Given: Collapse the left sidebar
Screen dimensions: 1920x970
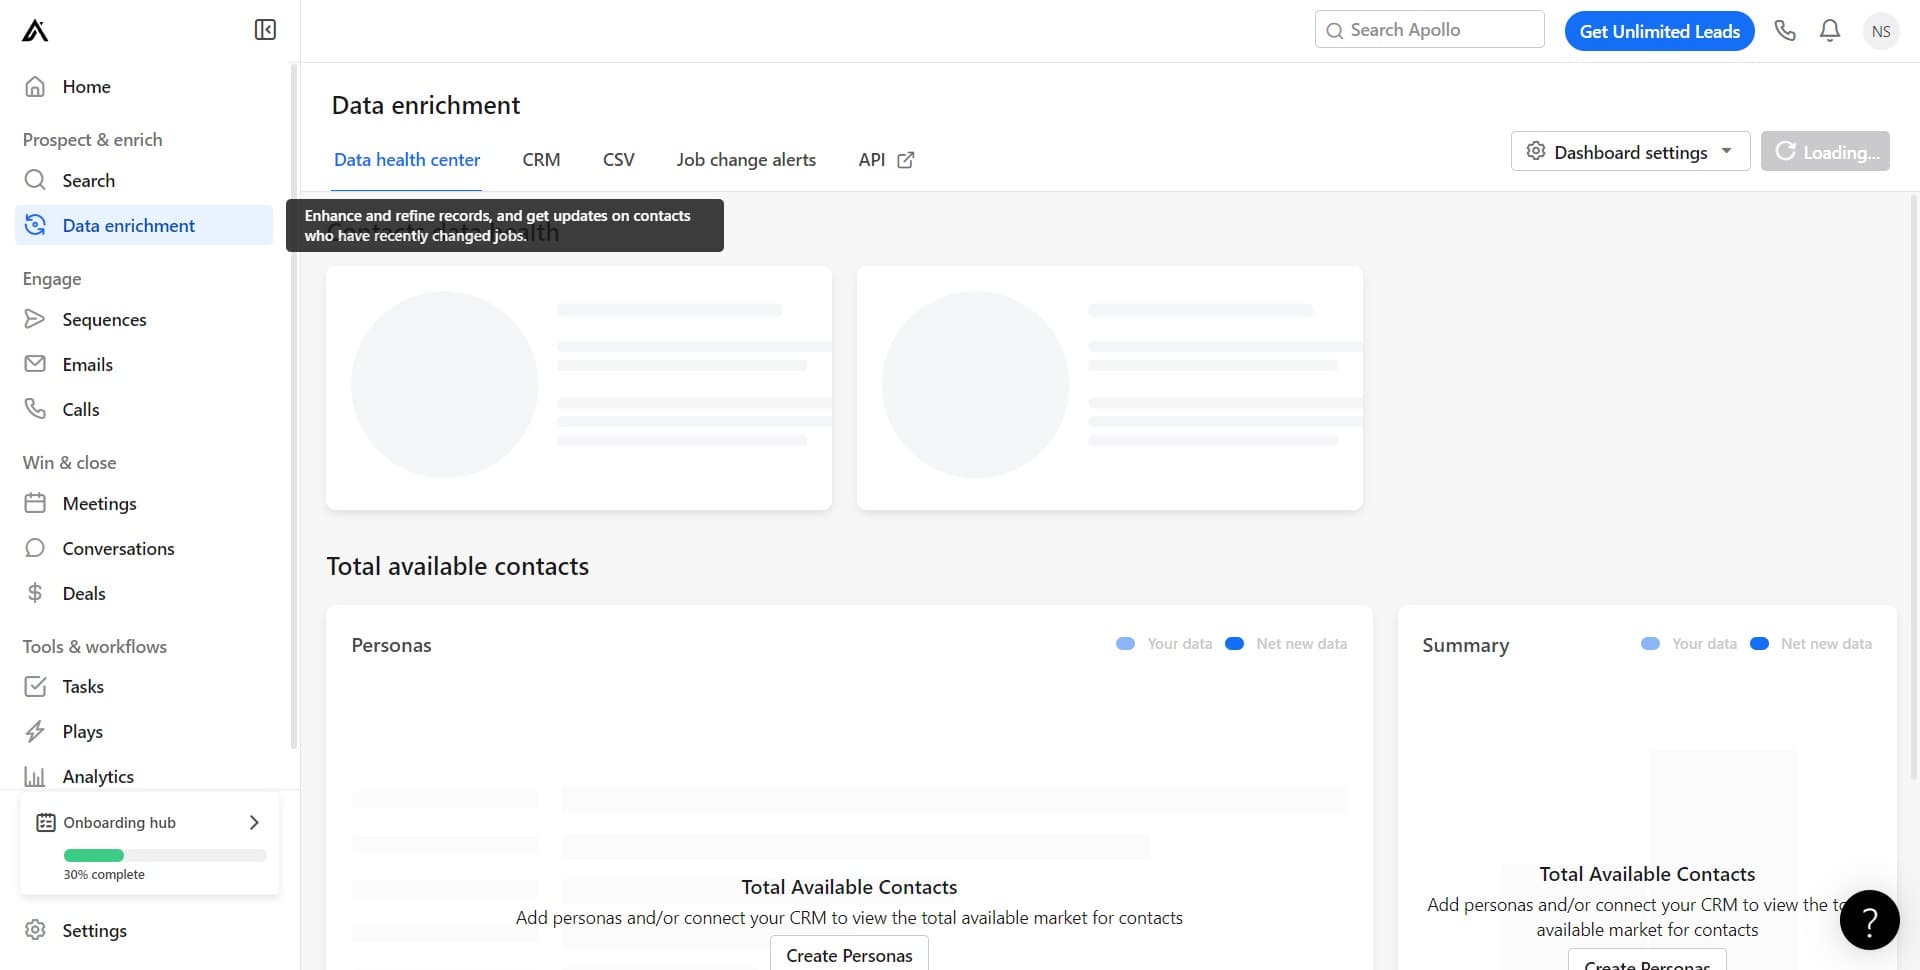Looking at the screenshot, I should pyautogui.click(x=264, y=29).
